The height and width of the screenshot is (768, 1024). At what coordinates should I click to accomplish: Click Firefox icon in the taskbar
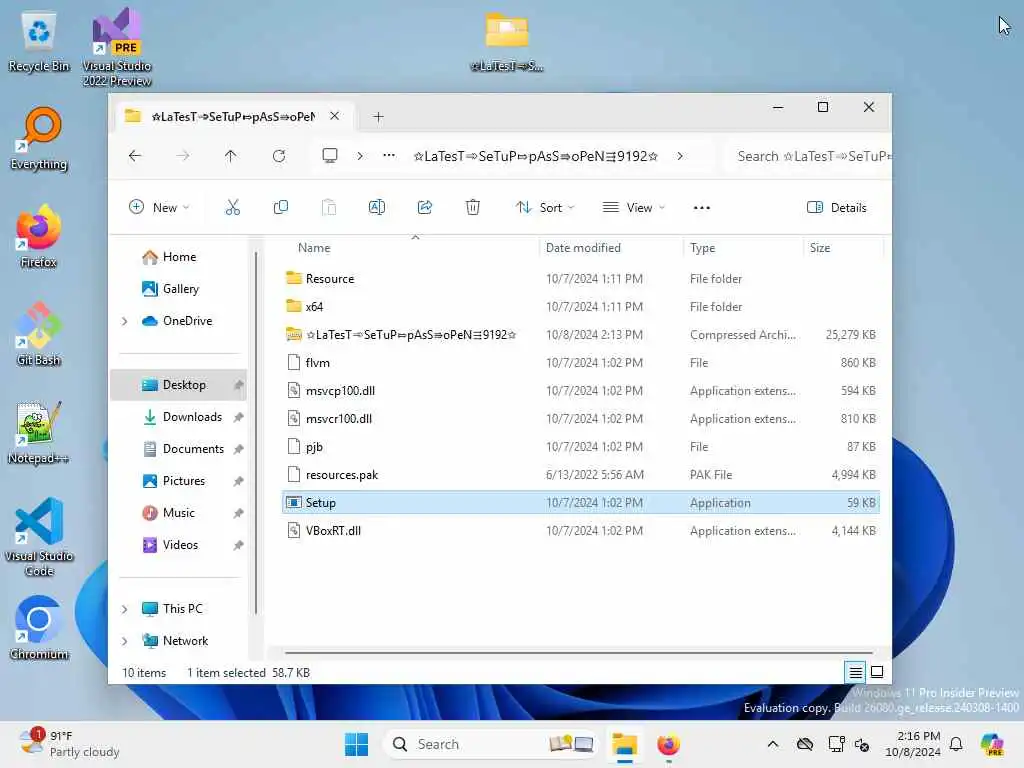pos(669,744)
